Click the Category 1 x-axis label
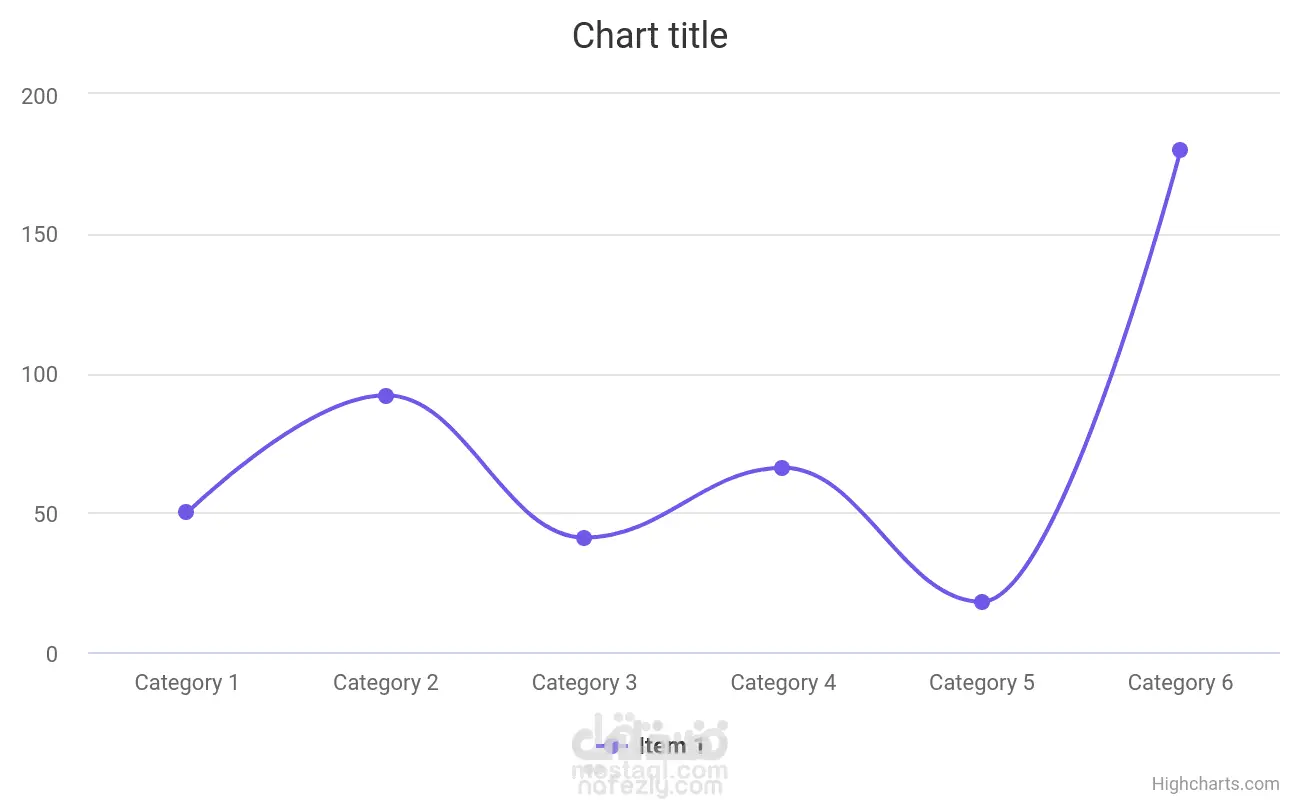The image size is (1300, 800). coord(187,683)
